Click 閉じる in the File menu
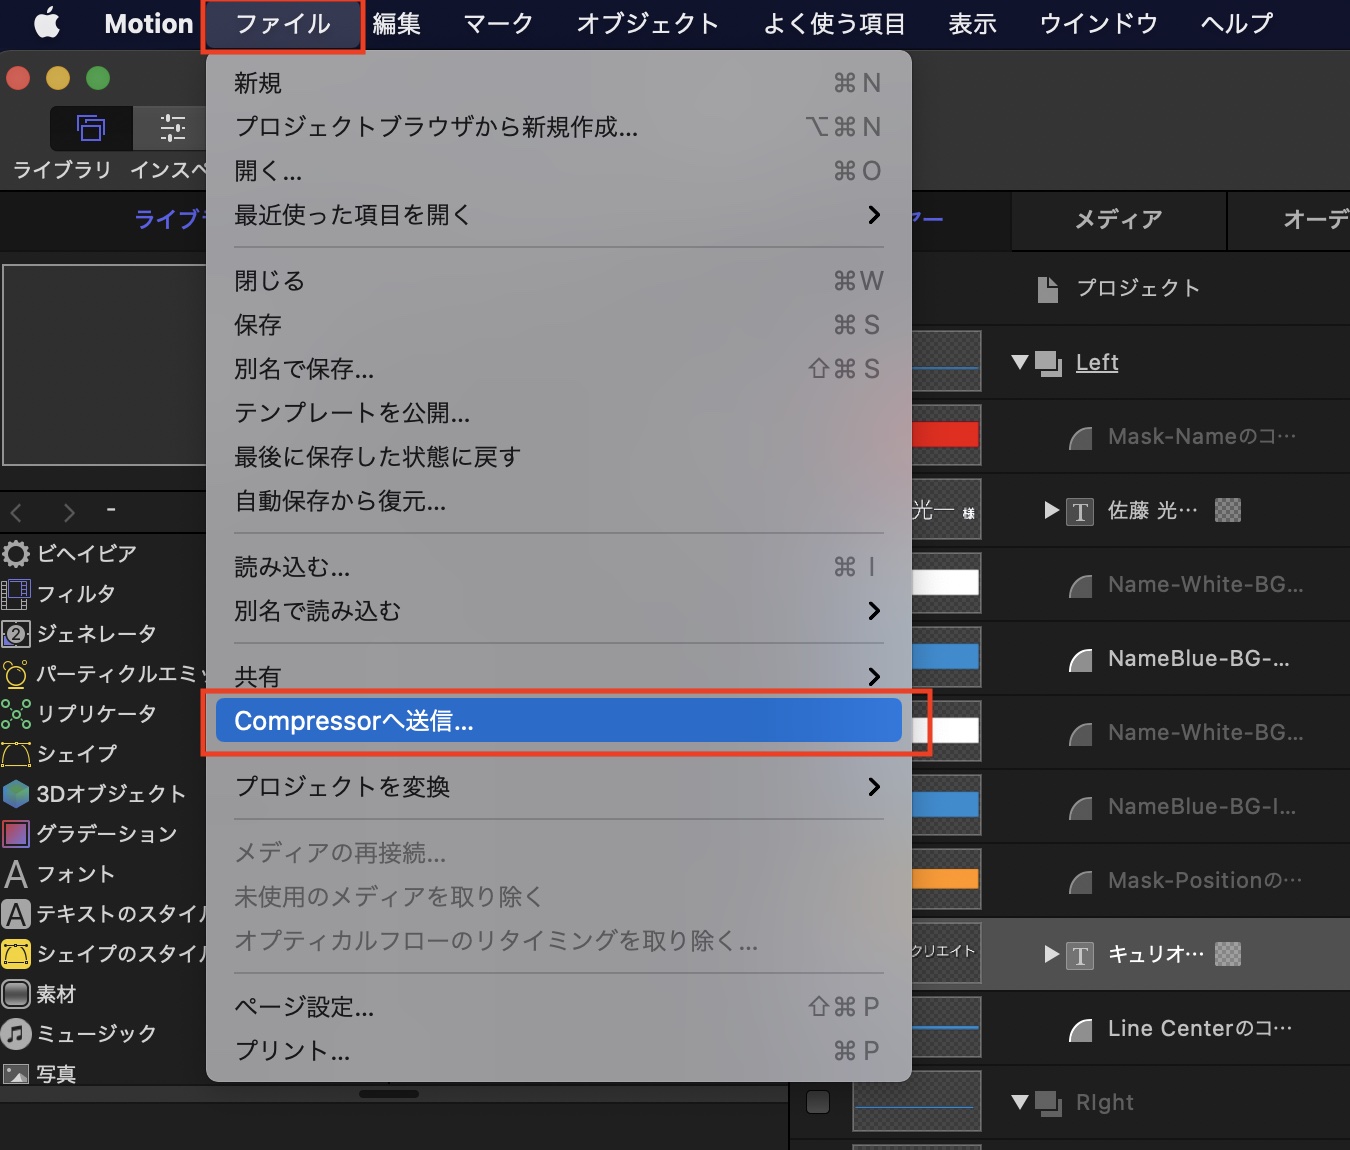The width and height of the screenshot is (1350, 1150). pos(558,281)
